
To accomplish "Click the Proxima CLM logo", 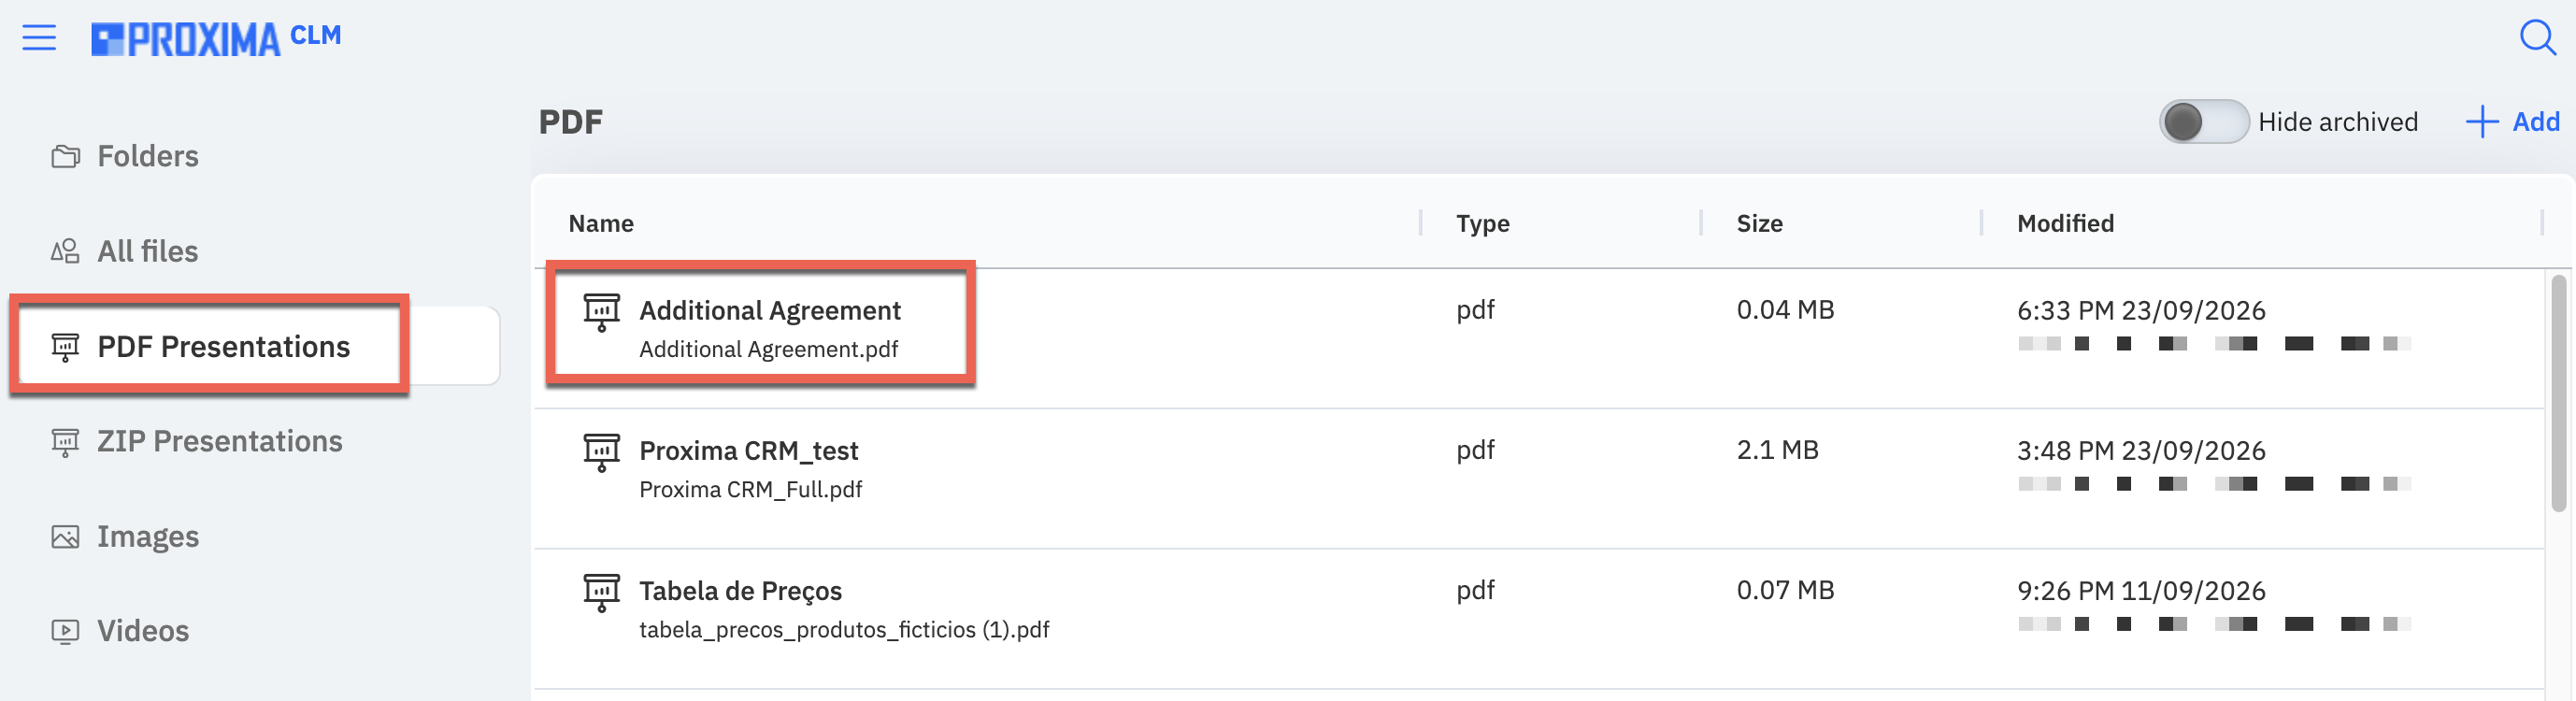I will [216, 38].
